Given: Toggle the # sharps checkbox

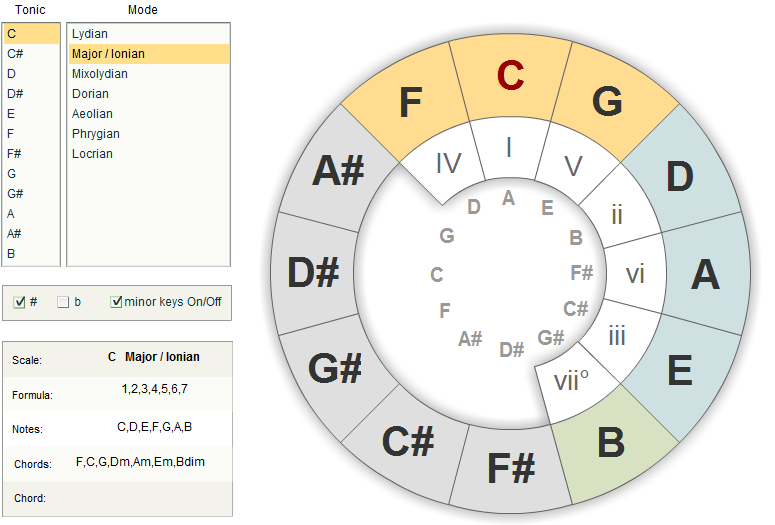Looking at the screenshot, I should click(x=19, y=302).
